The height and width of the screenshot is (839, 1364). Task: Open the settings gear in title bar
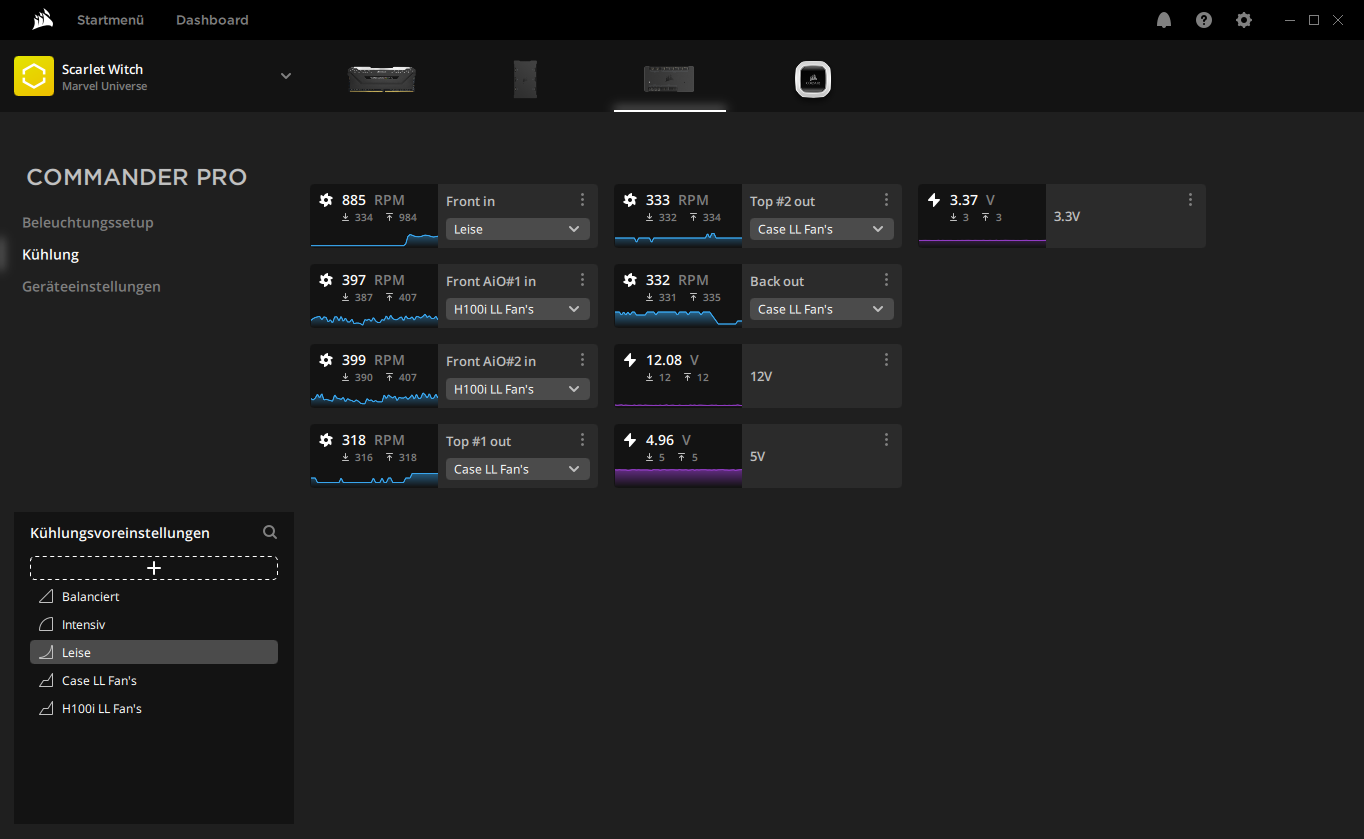click(x=1244, y=20)
